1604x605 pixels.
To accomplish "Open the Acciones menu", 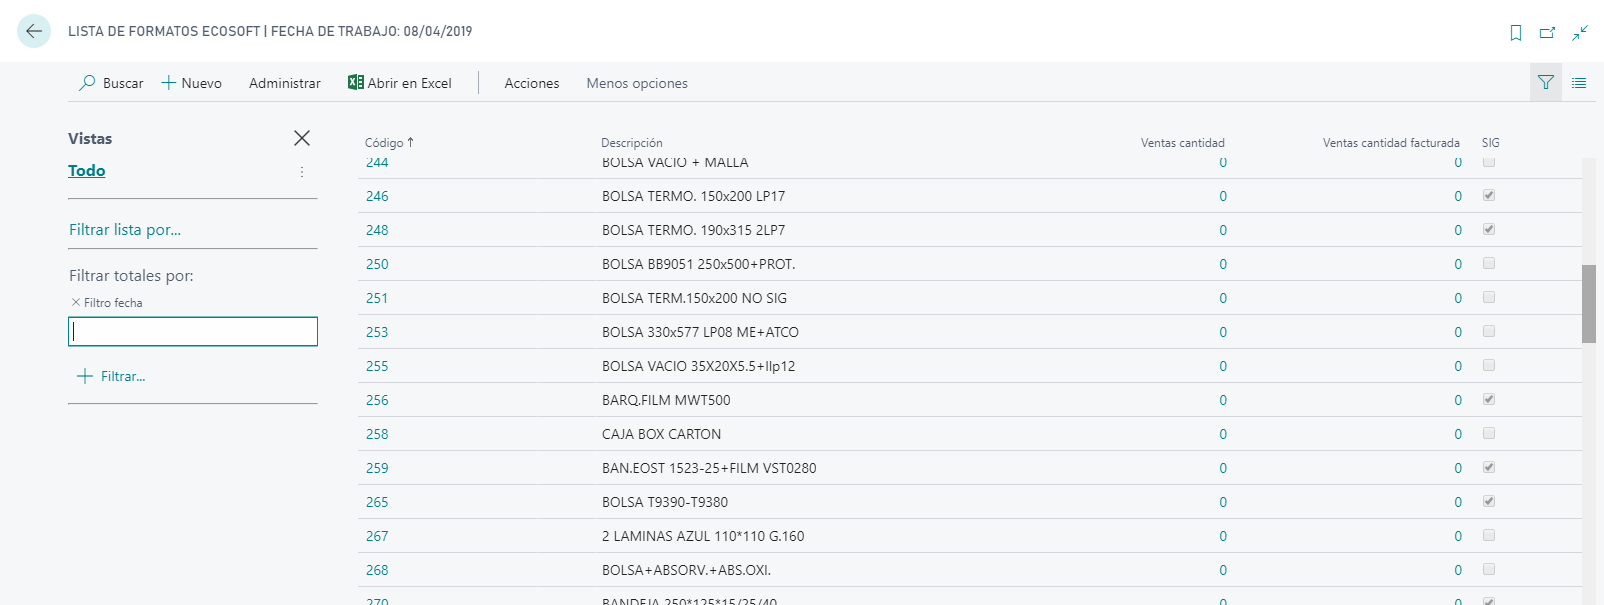I will pos(532,83).
